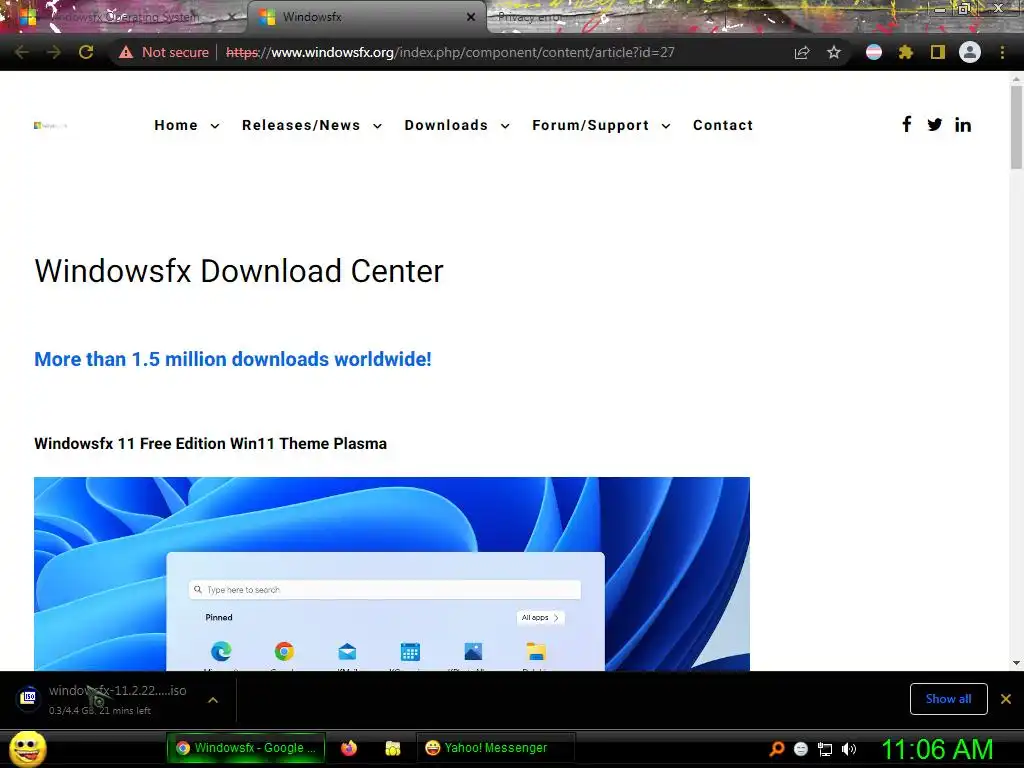
Task: Open the Home navigation item
Action: pos(176,125)
